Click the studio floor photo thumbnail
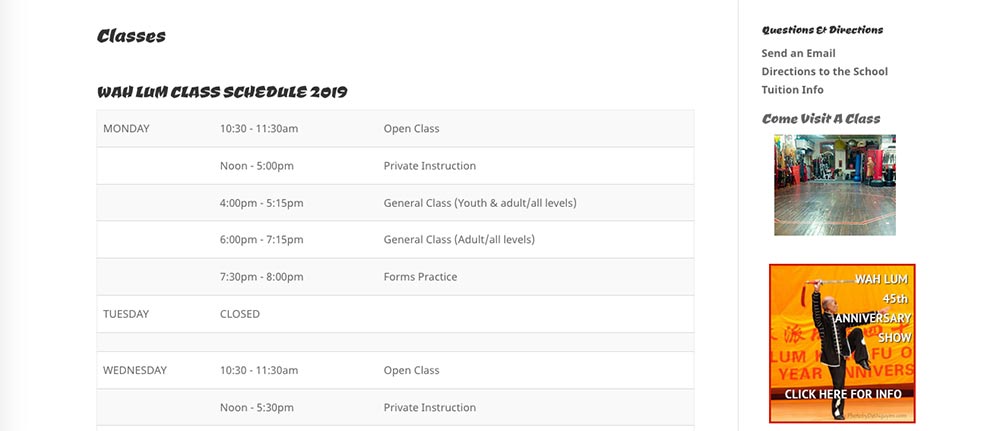 835,185
